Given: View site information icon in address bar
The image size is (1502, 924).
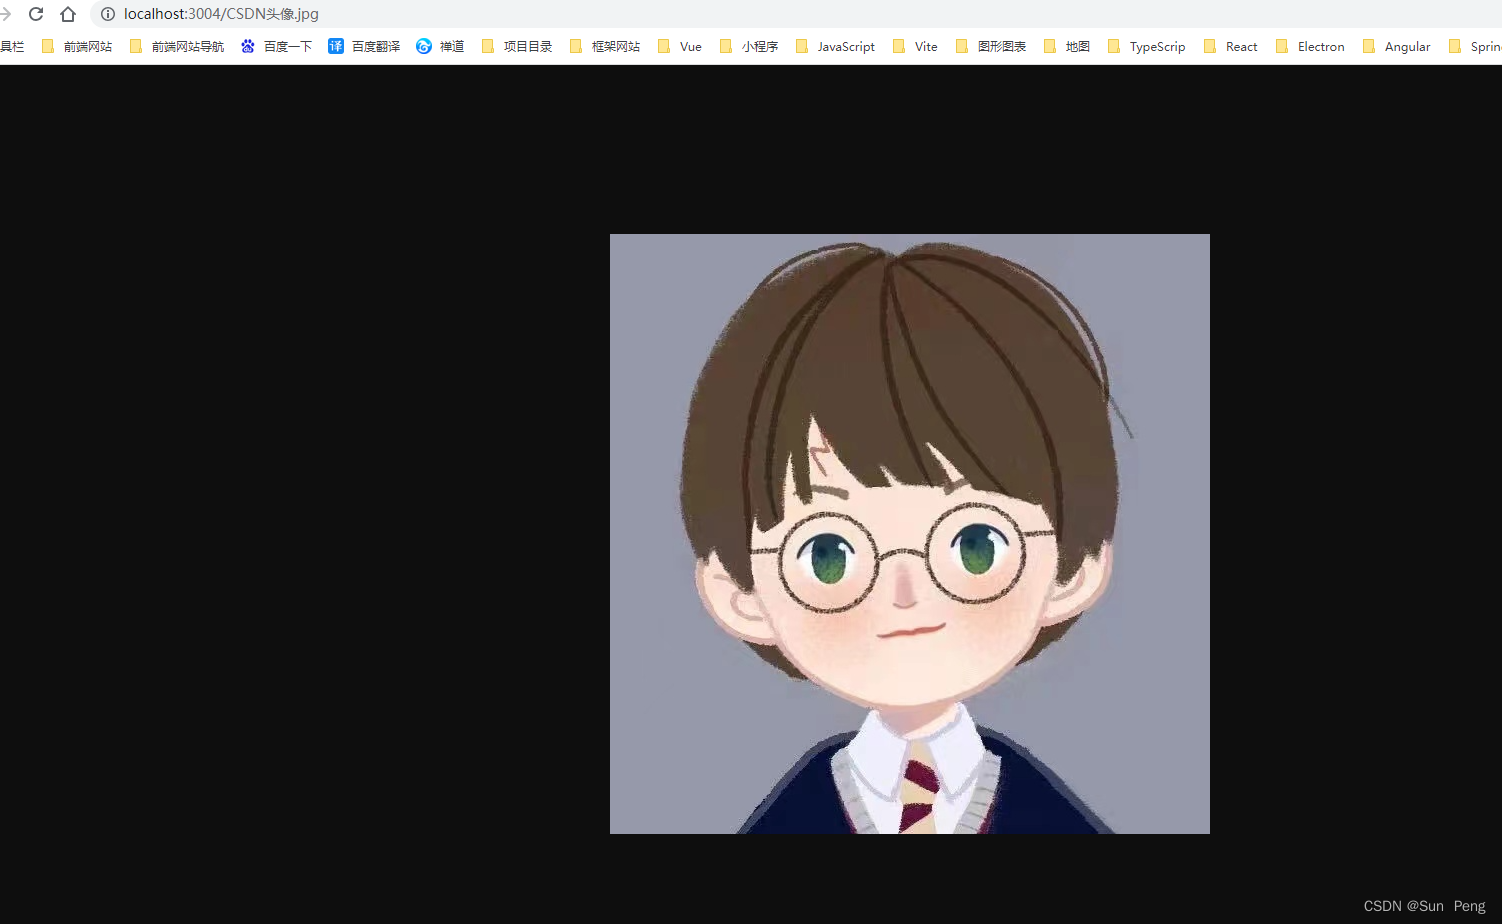Looking at the screenshot, I should 108,14.
